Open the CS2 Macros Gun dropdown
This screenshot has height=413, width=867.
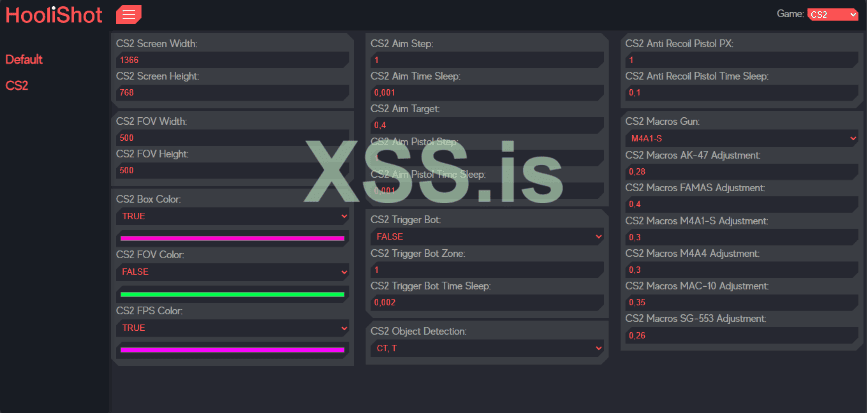pyautogui.click(x=741, y=138)
